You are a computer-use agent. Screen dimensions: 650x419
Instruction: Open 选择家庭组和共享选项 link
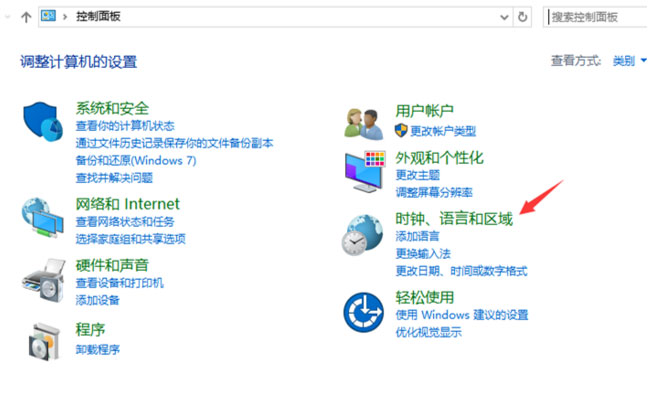[131, 239]
